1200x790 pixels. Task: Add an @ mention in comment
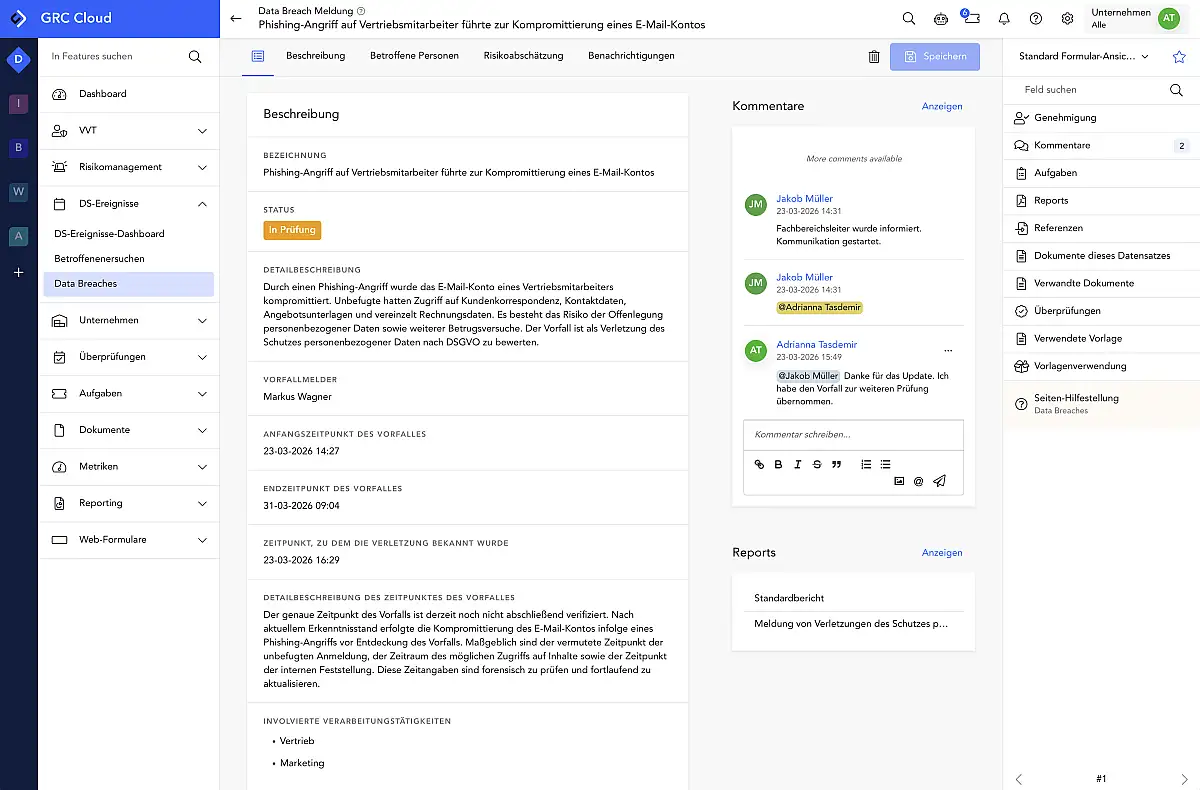[918, 481]
